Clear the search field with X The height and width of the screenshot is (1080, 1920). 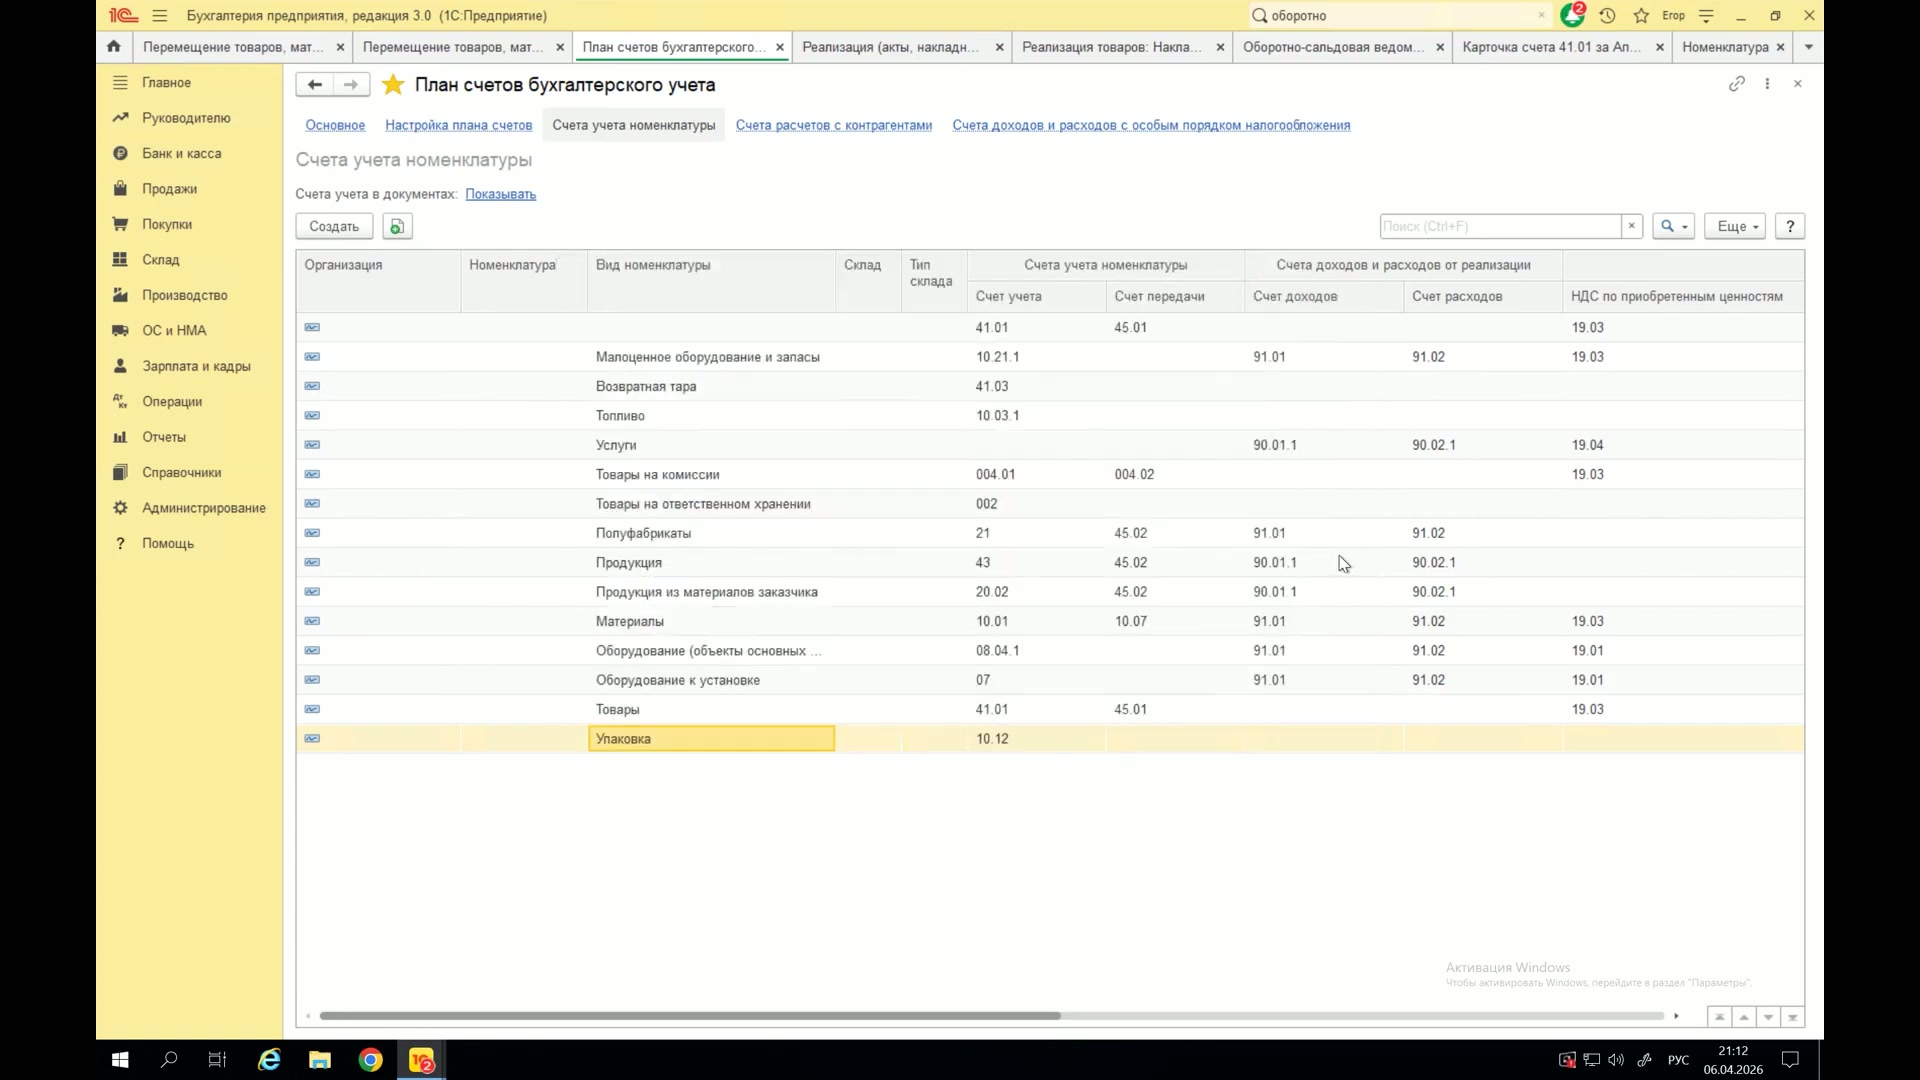(1632, 227)
